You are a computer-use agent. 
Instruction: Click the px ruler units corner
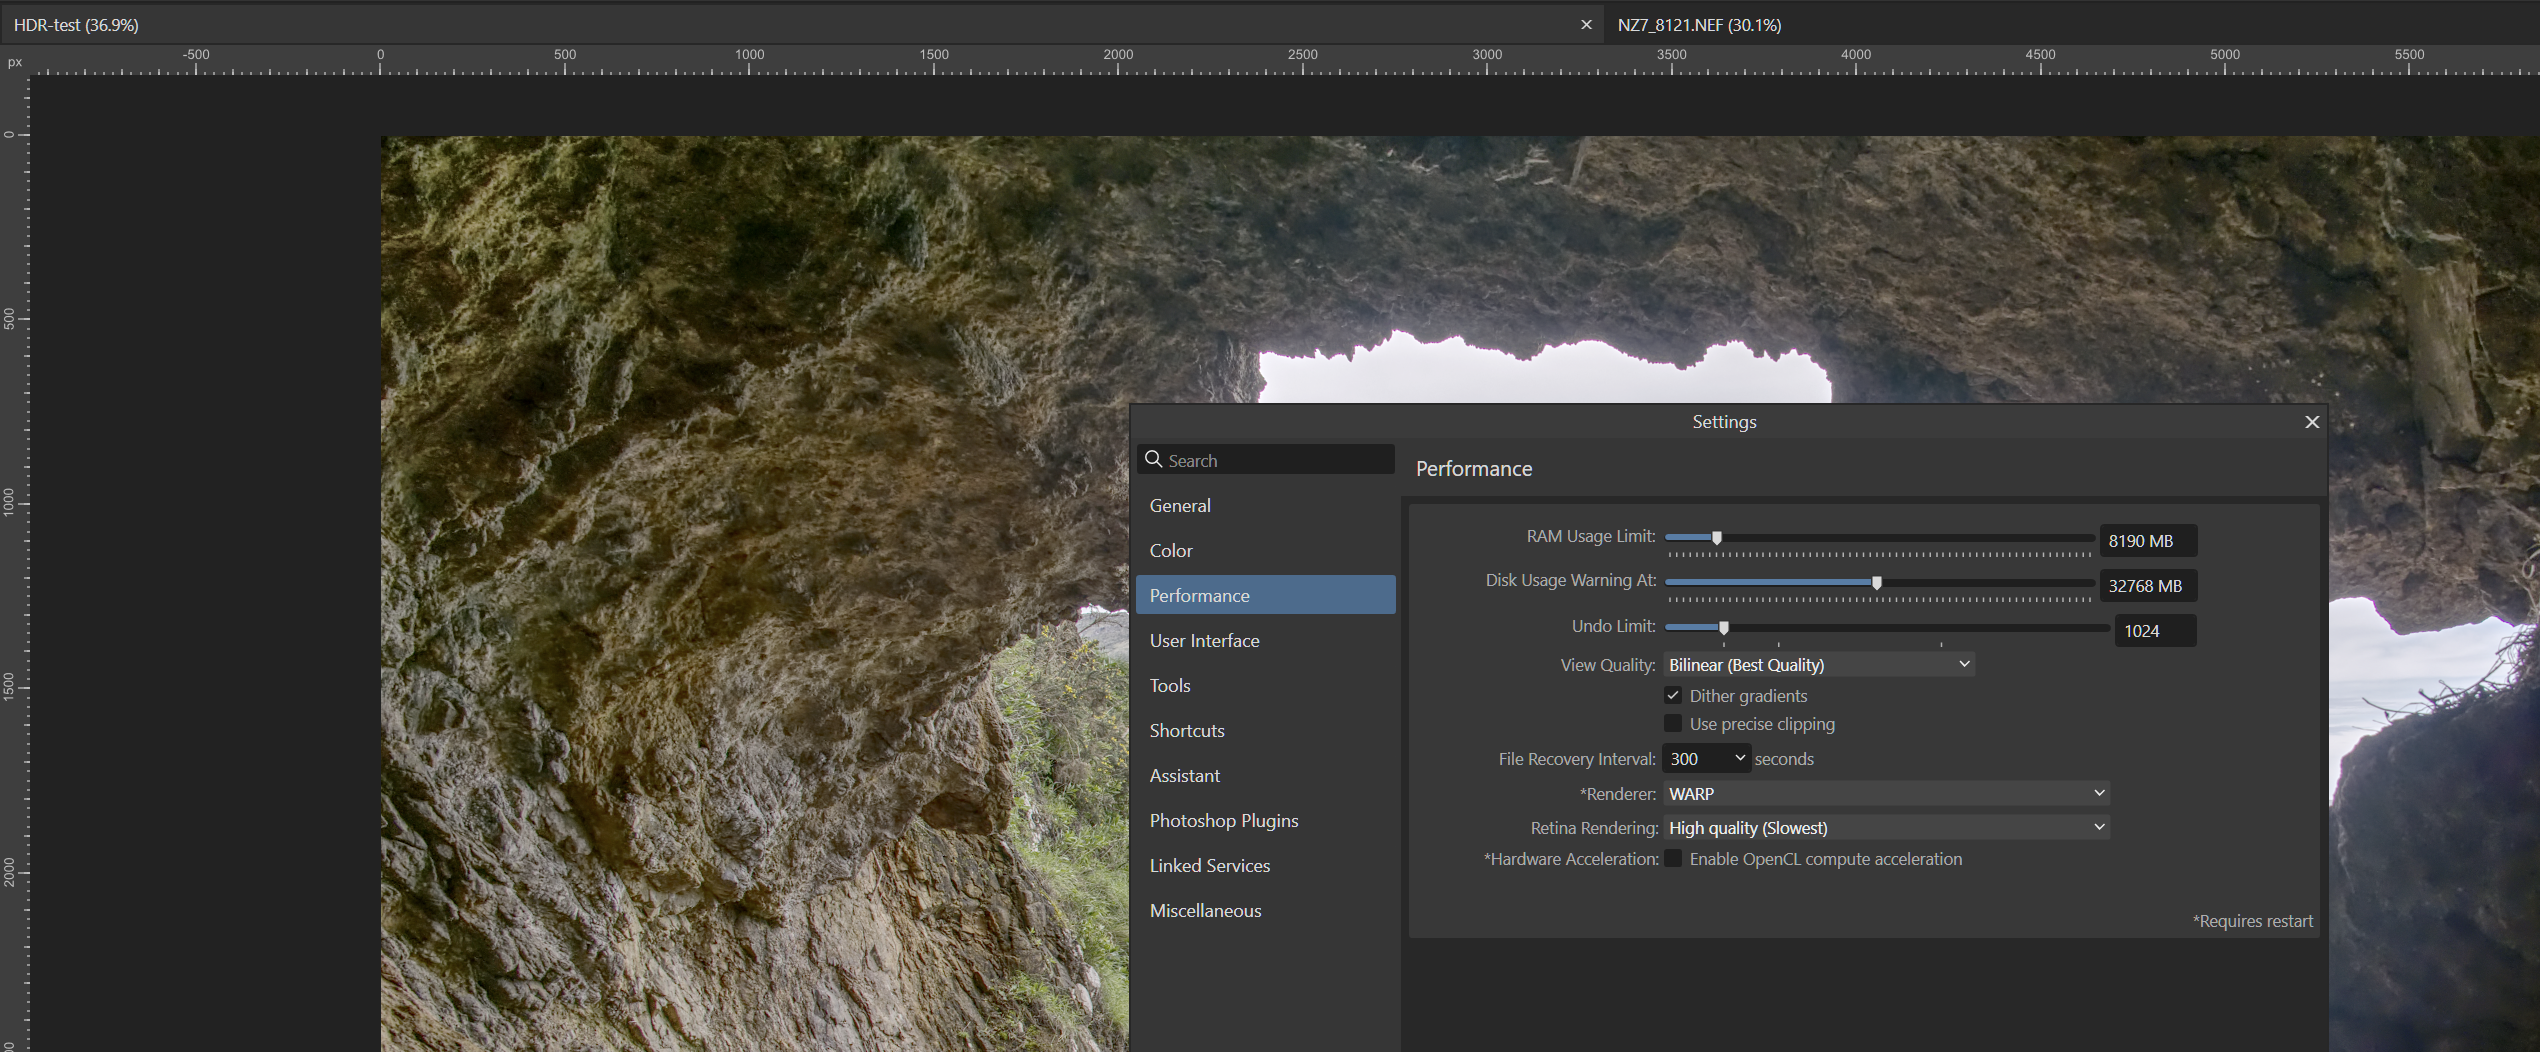(14, 62)
